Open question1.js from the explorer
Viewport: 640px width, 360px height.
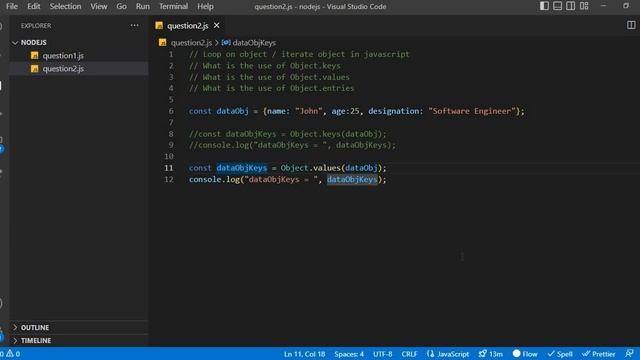coord(63,56)
